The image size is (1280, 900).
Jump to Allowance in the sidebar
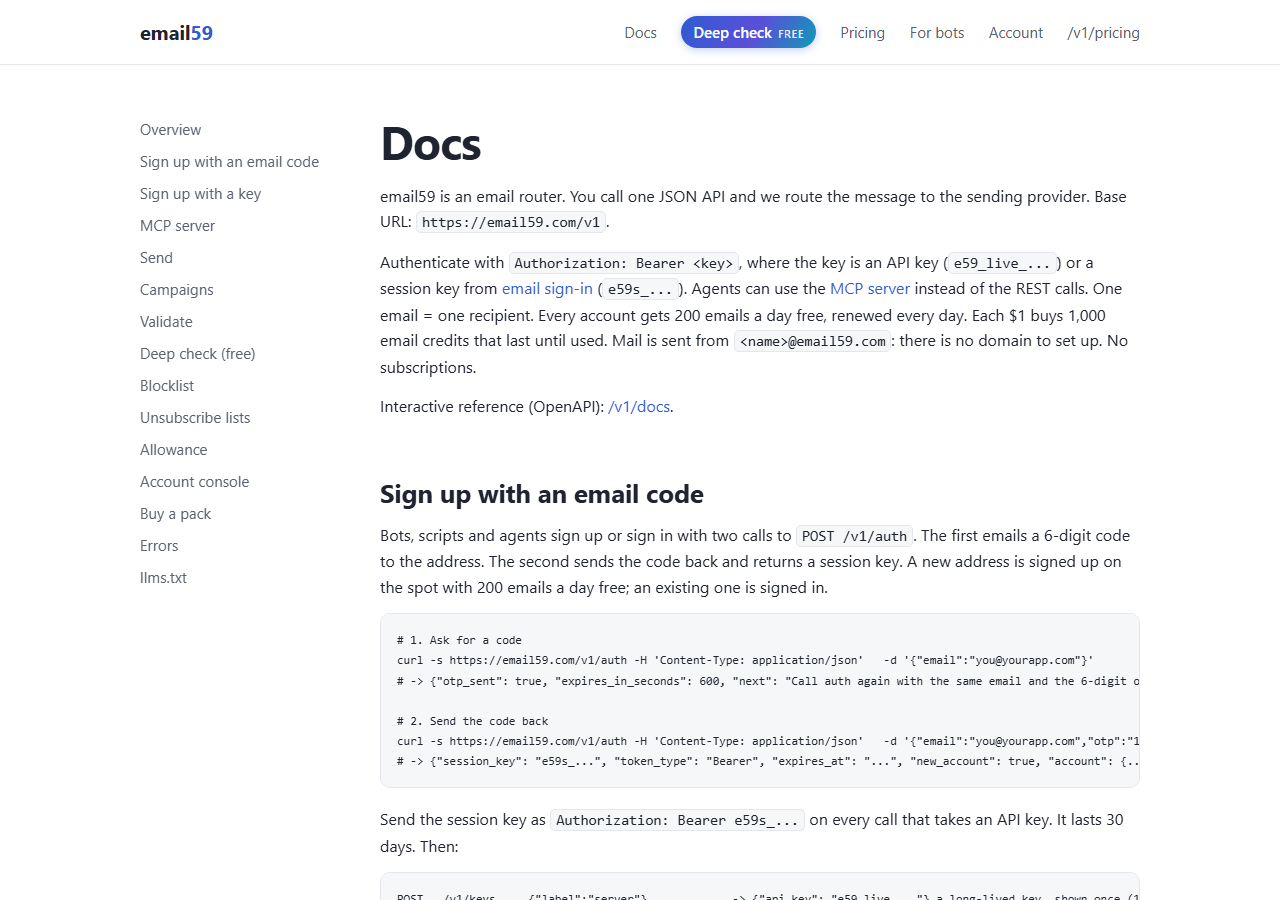pyautogui.click(x=174, y=450)
